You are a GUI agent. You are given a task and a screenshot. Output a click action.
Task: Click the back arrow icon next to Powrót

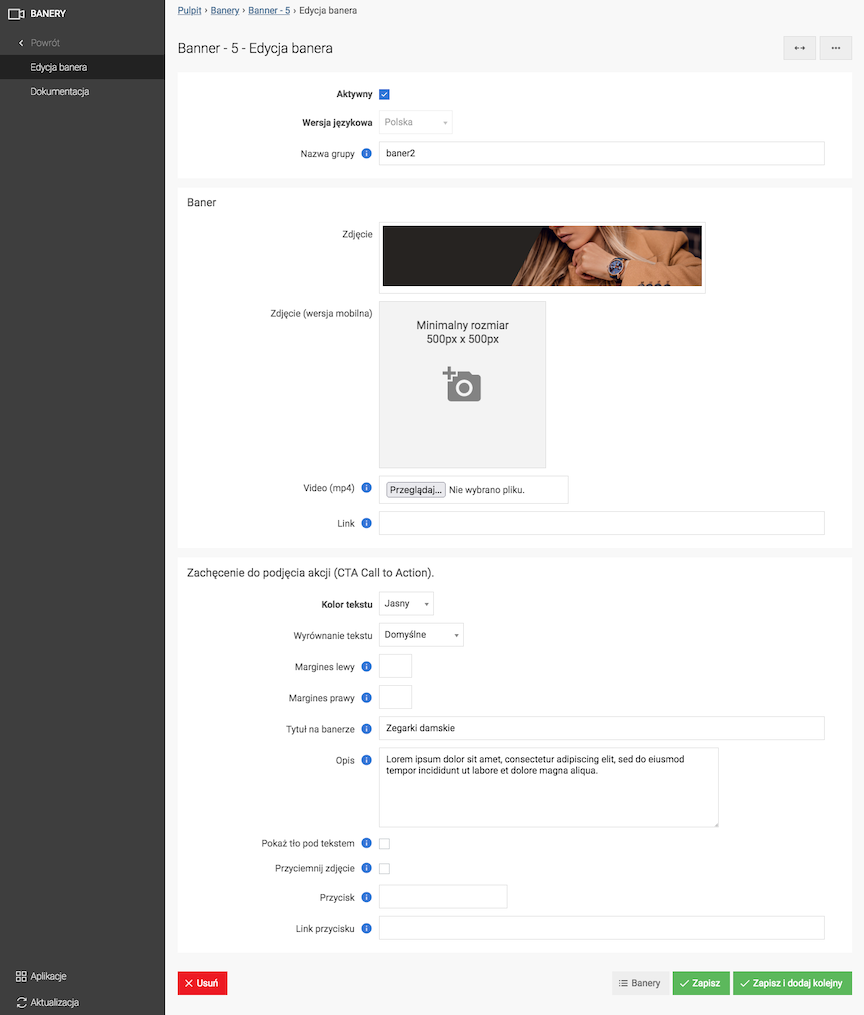click(21, 43)
